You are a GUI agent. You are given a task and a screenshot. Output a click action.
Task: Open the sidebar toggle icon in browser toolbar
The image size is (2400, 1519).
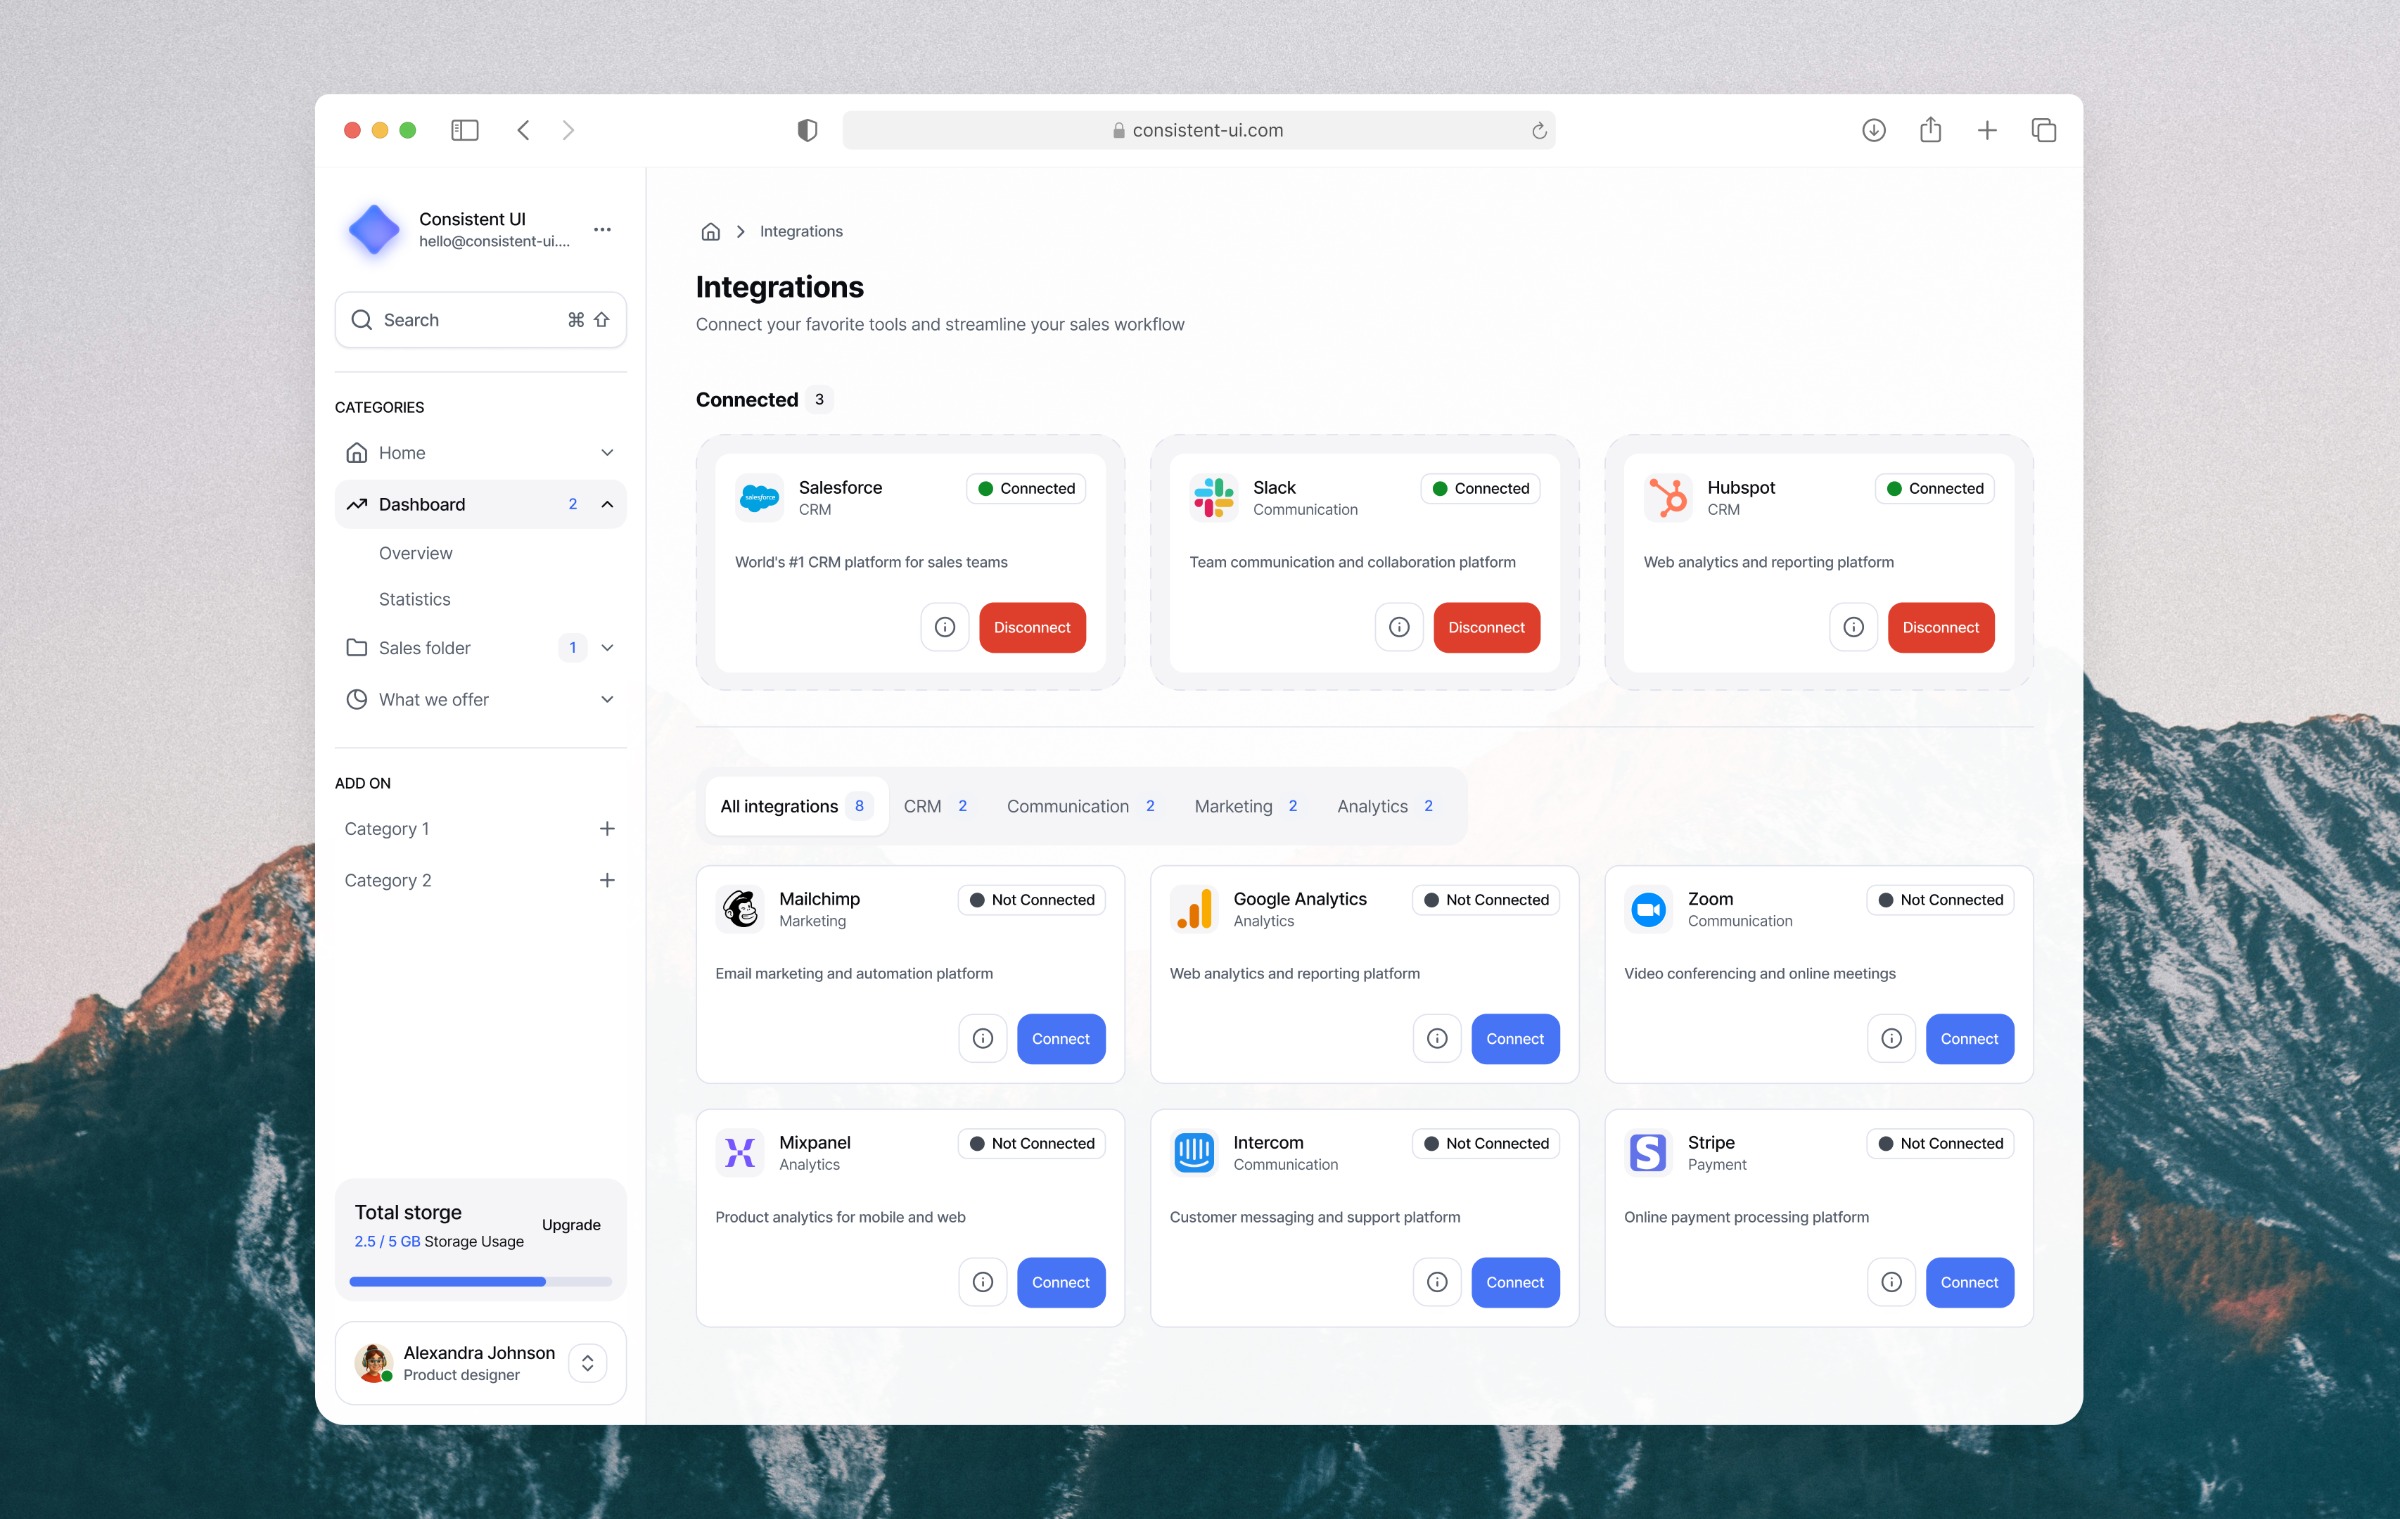tap(464, 130)
